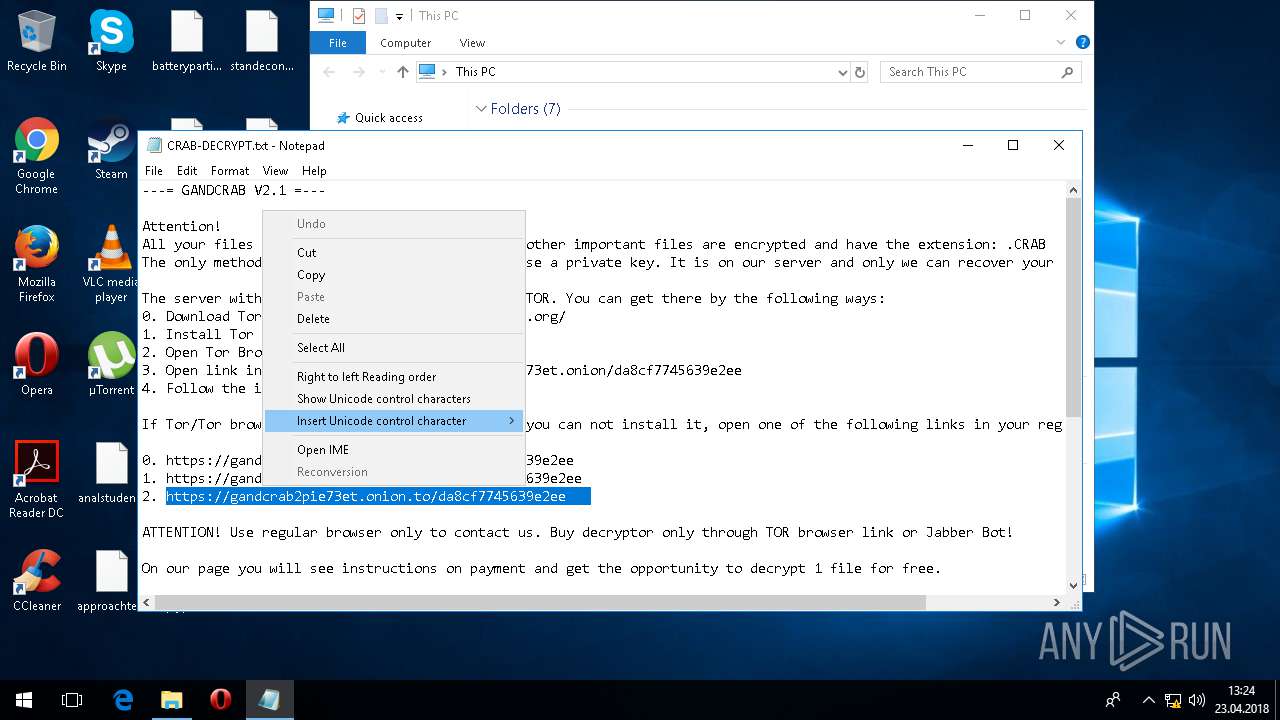
Task: Select the analstuden file on desktop
Action: pos(108,473)
